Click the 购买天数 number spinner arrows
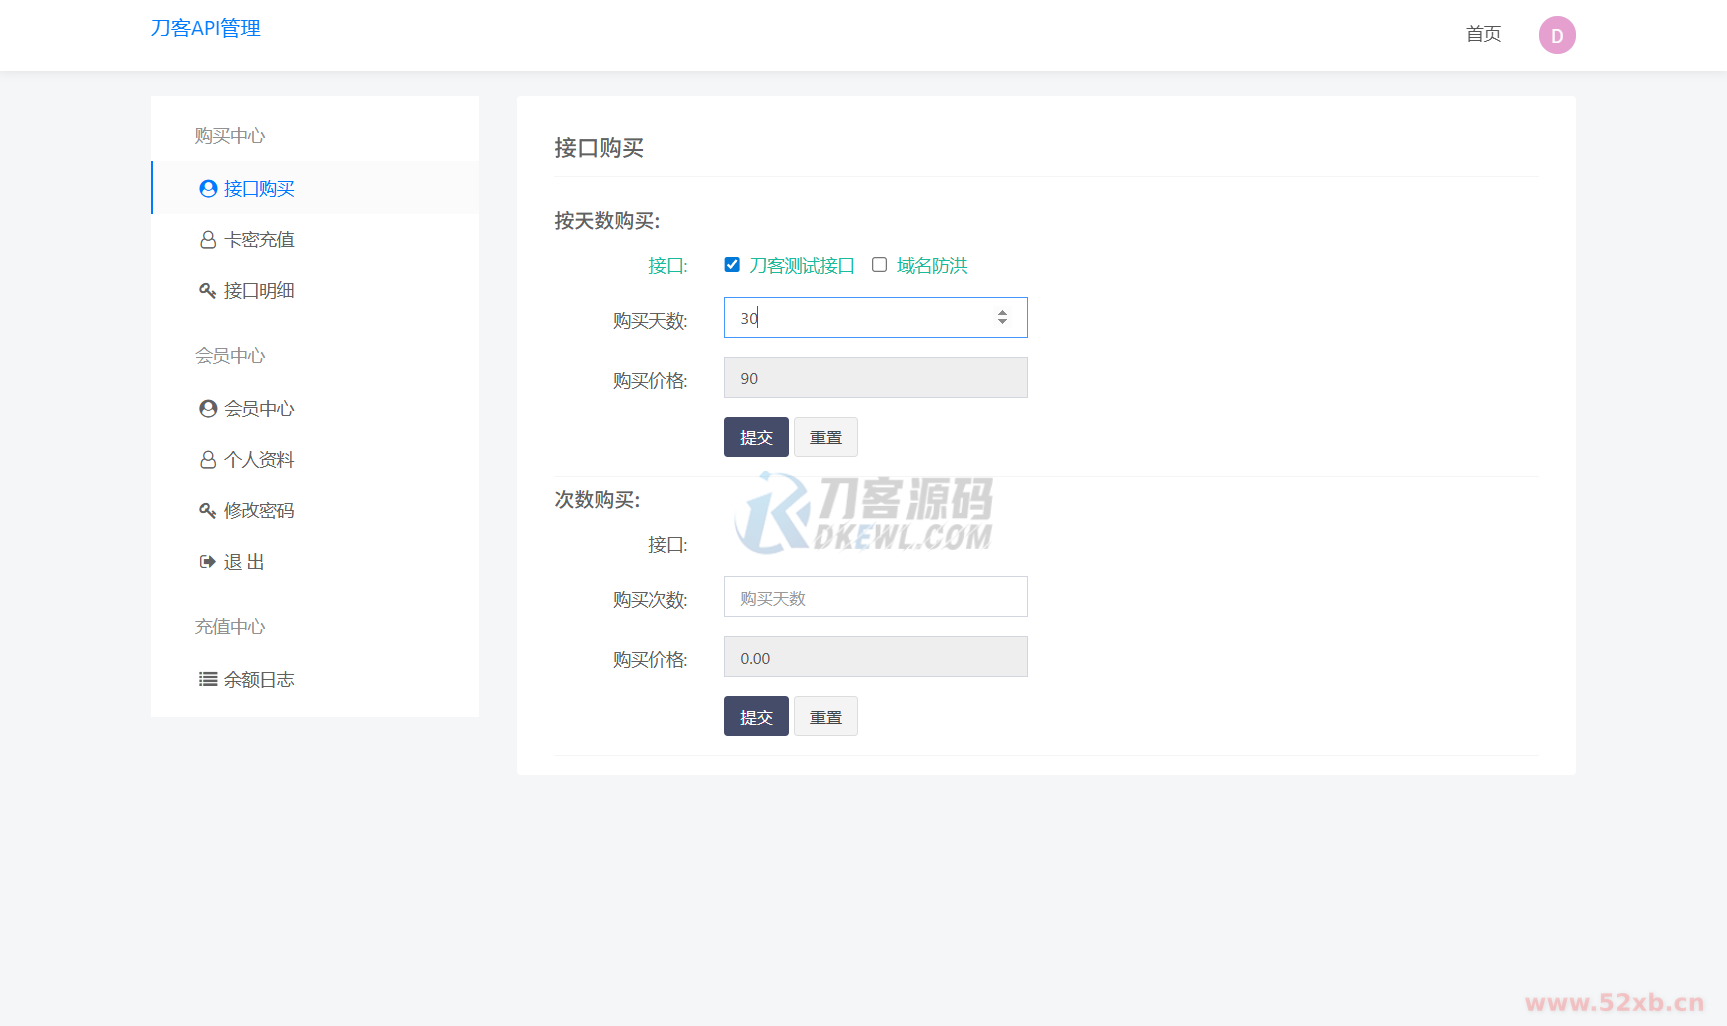 click(1002, 318)
